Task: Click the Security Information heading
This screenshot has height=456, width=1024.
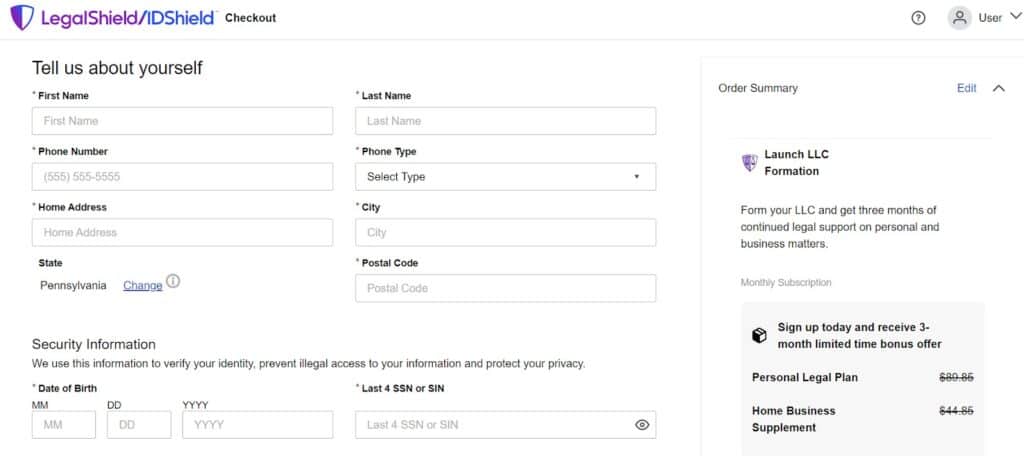Action: [x=94, y=344]
